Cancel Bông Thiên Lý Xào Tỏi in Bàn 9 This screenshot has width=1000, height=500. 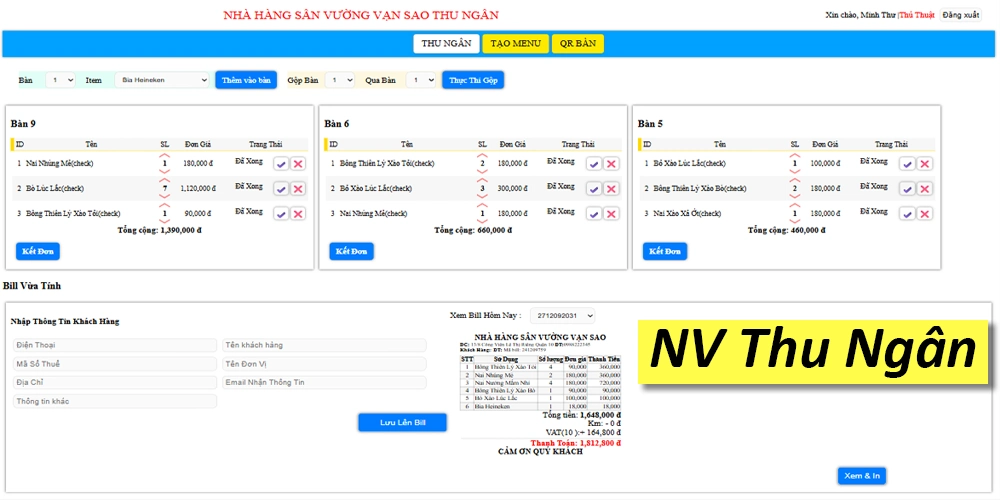(297, 214)
